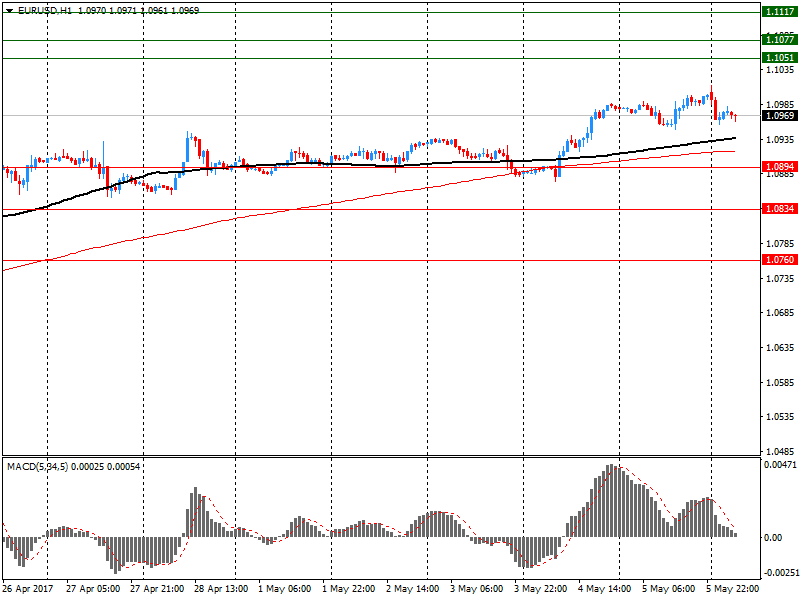
Task: Click the 5 May 22:00 time axis label
Action: (732, 589)
